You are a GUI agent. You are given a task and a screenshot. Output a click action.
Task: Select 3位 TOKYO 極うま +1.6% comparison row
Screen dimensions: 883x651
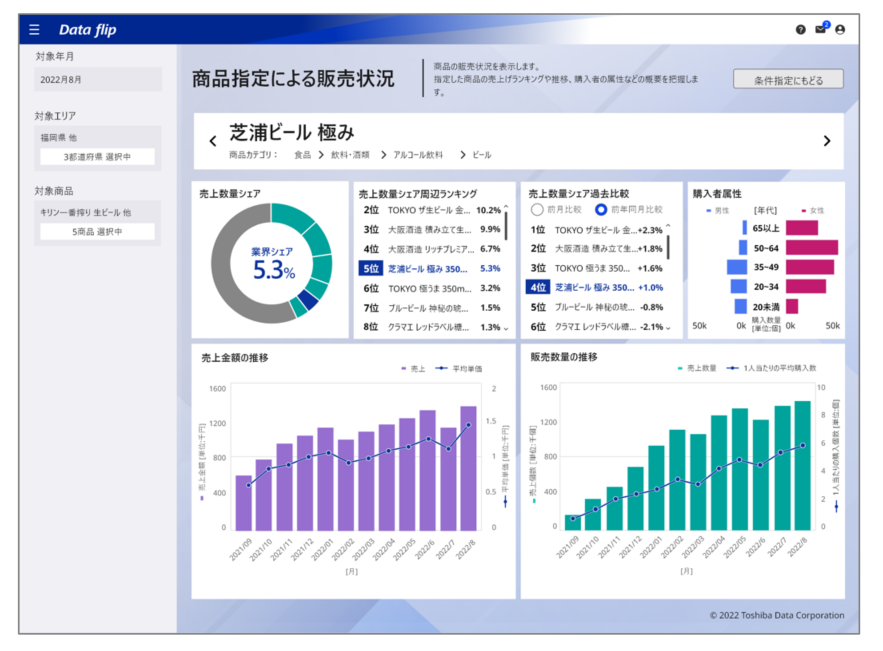coord(596,268)
